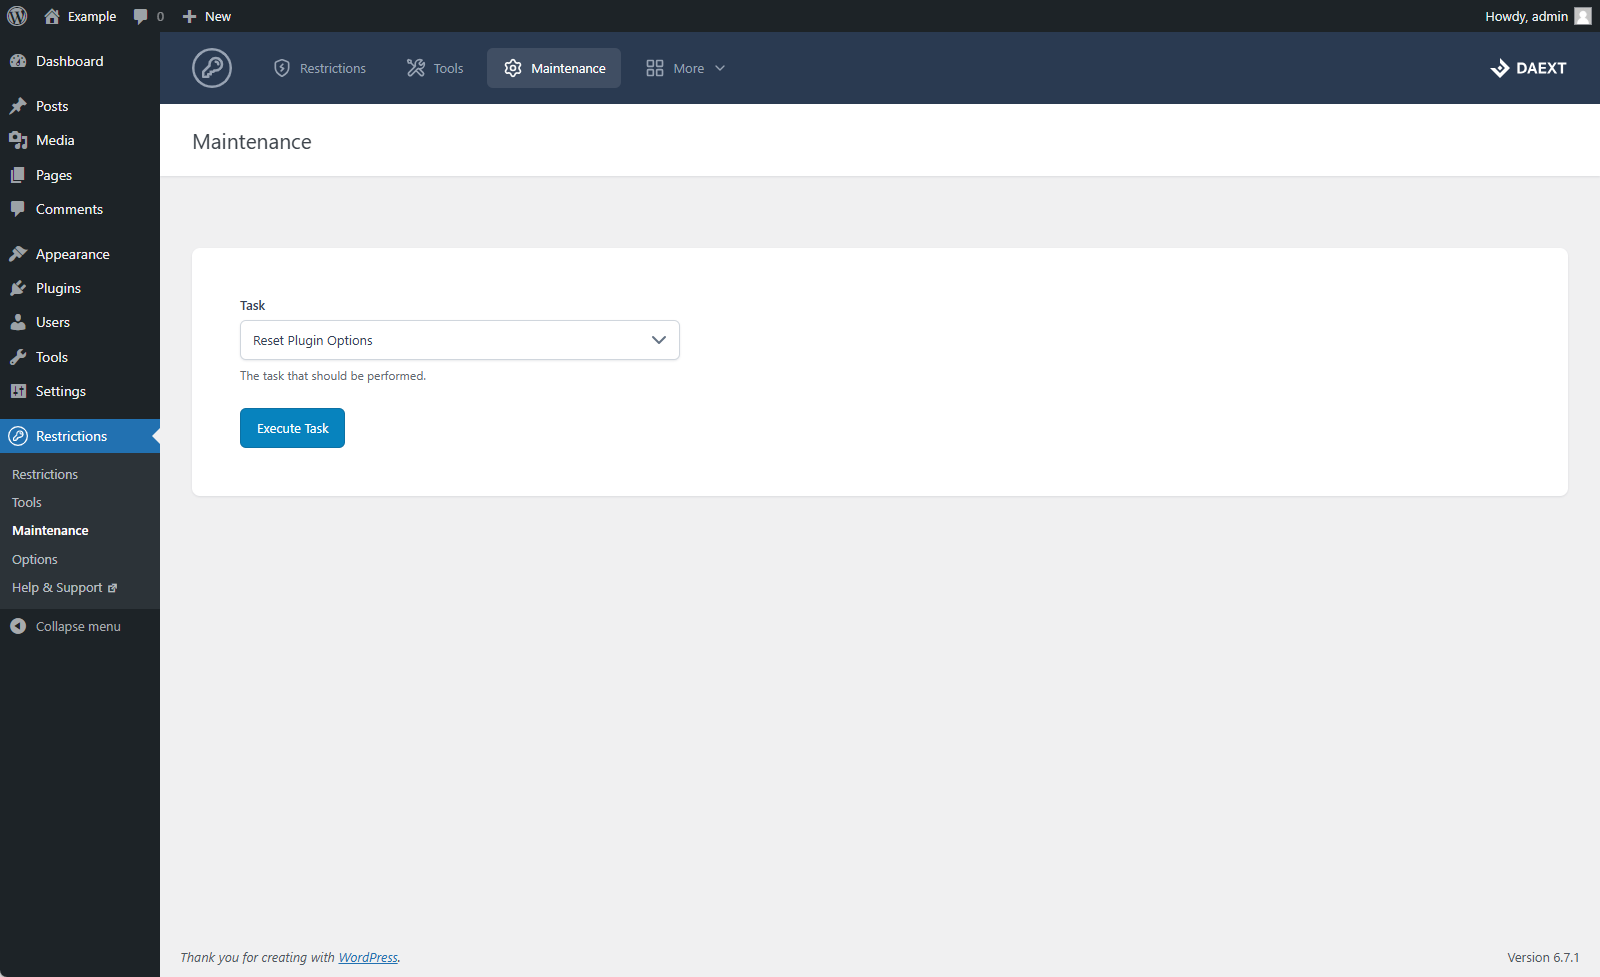Switch to the Tools header tab
The image size is (1600, 977).
click(x=435, y=68)
